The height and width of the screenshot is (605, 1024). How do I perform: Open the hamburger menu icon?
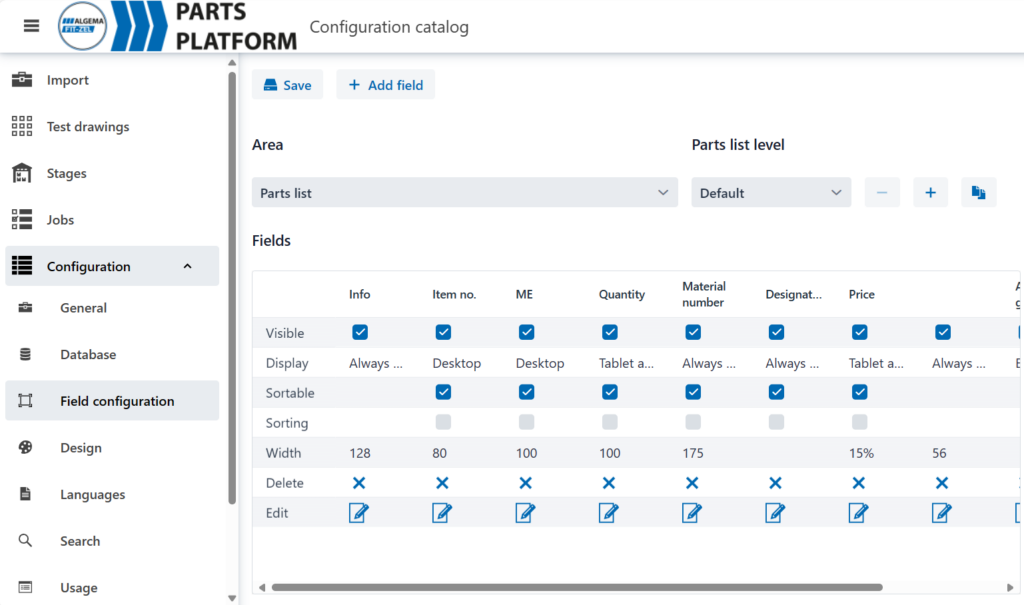click(x=31, y=26)
